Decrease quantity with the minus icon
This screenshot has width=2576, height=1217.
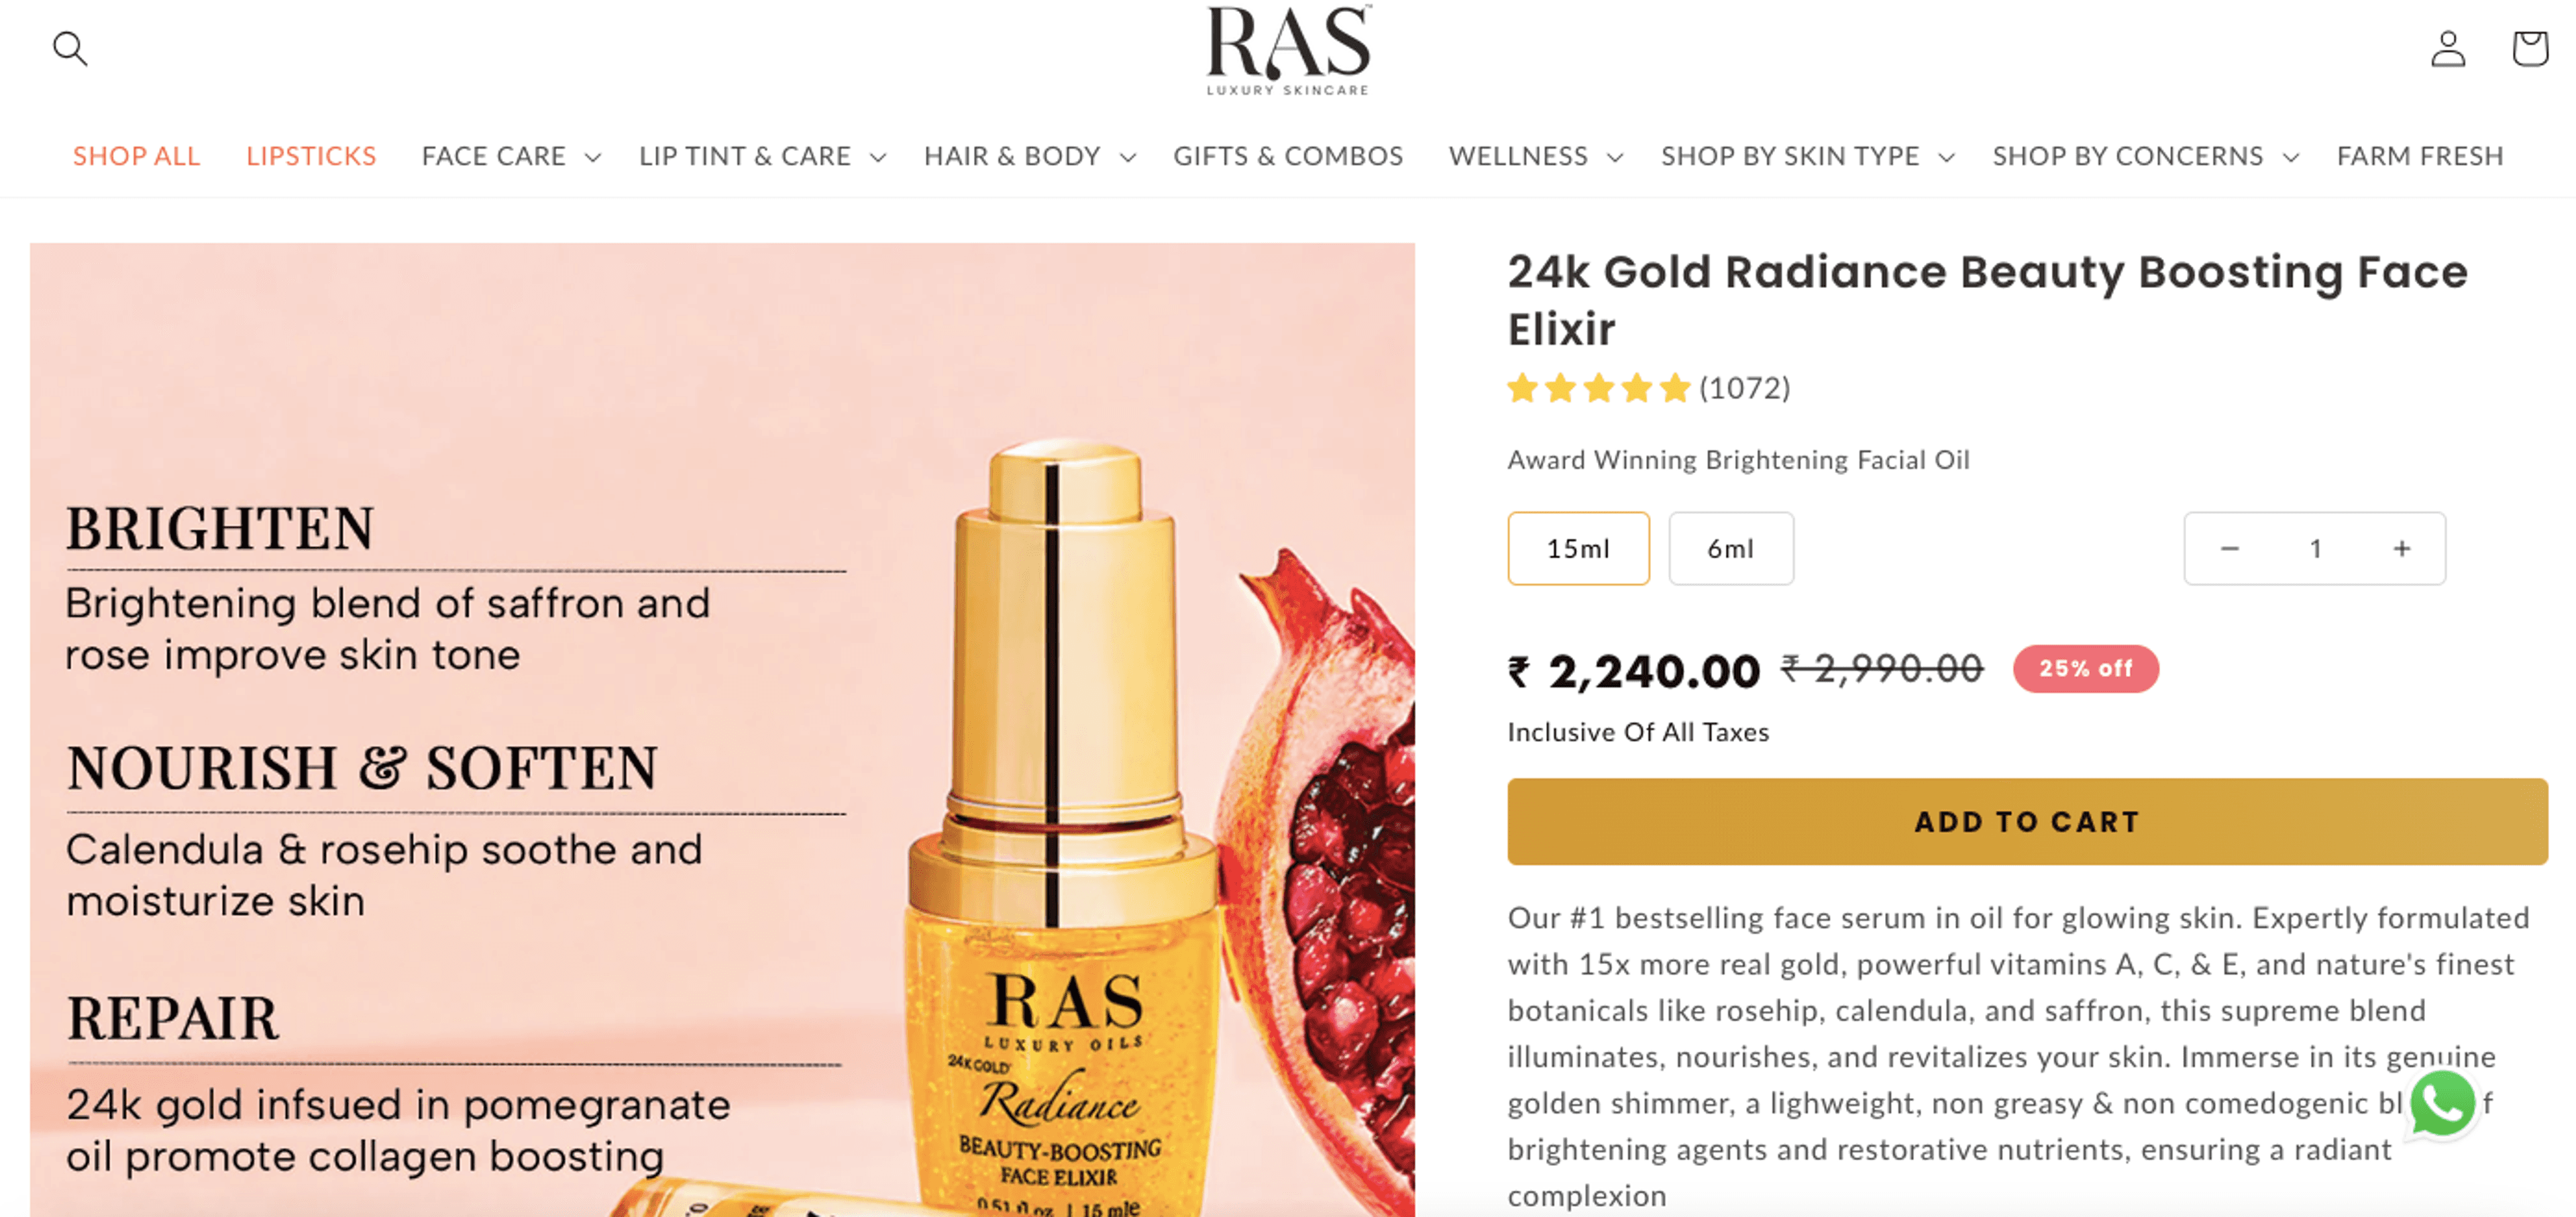[x=2229, y=549]
